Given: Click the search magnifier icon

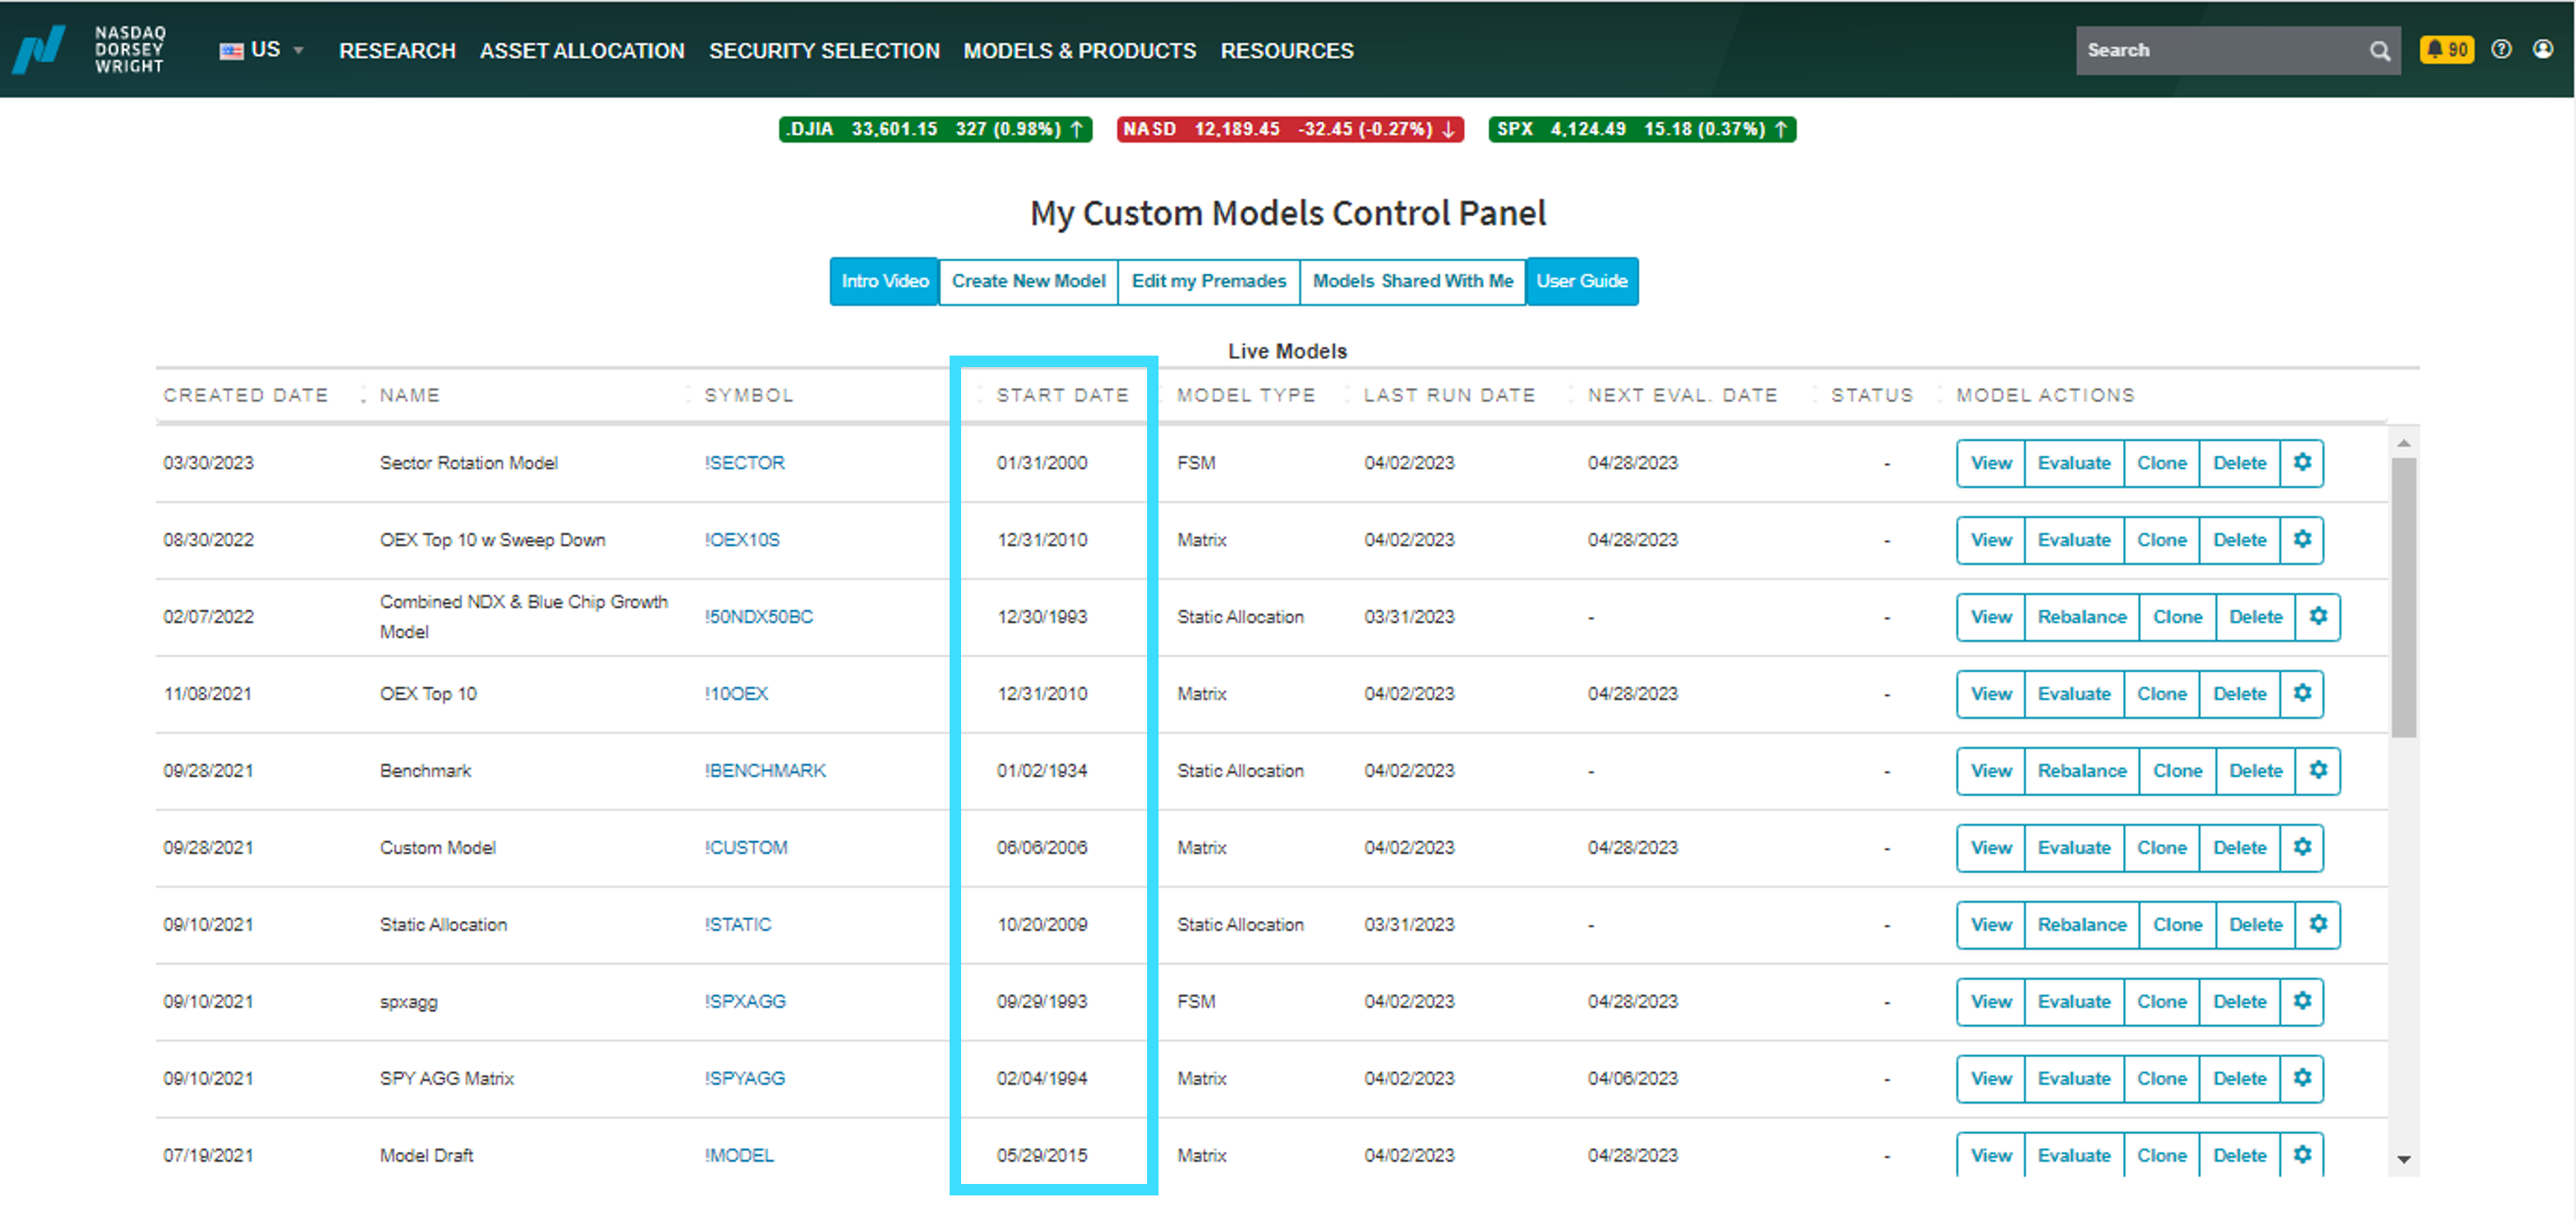Looking at the screenshot, I should [x=2379, y=50].
